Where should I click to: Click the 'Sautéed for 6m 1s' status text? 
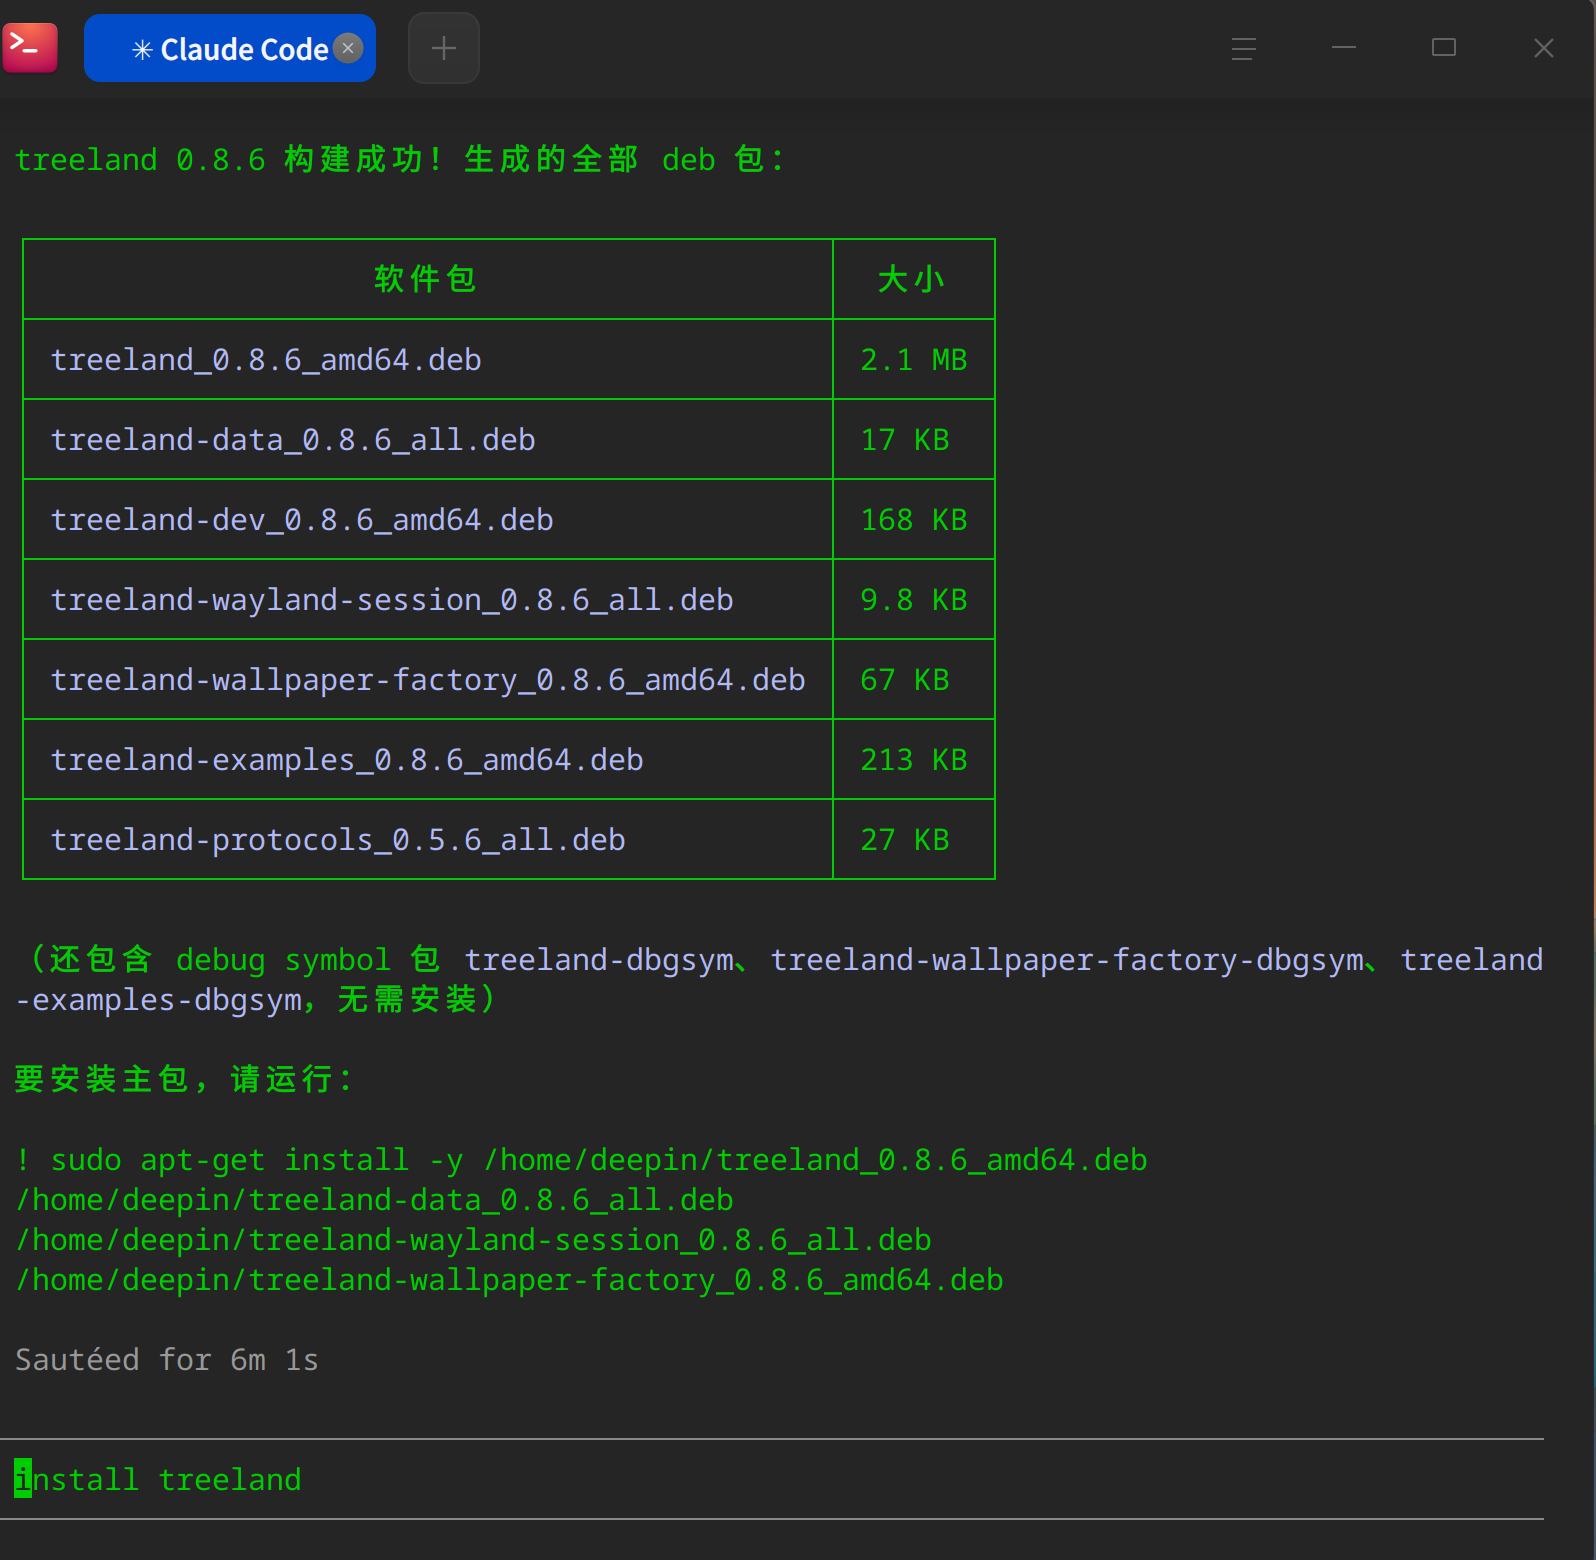pyautogui.click(x=167, y=1360)
